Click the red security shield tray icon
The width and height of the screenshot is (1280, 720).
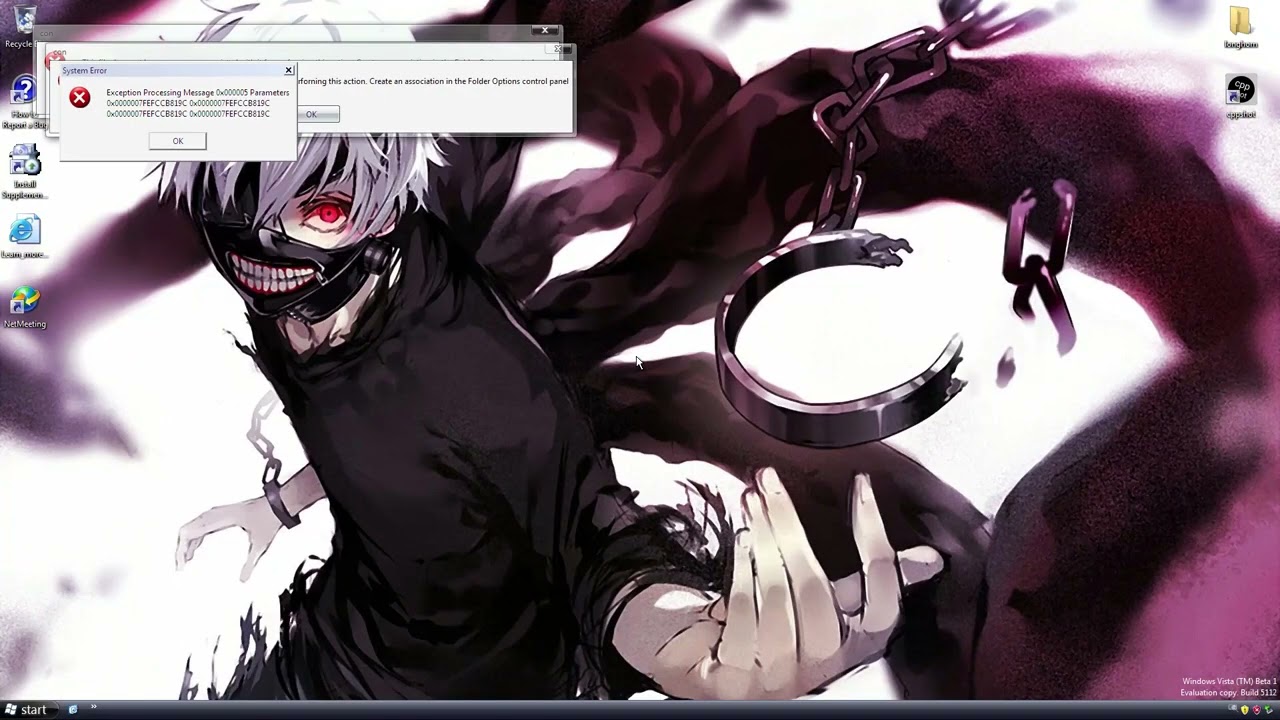(x=1257, y=710)
